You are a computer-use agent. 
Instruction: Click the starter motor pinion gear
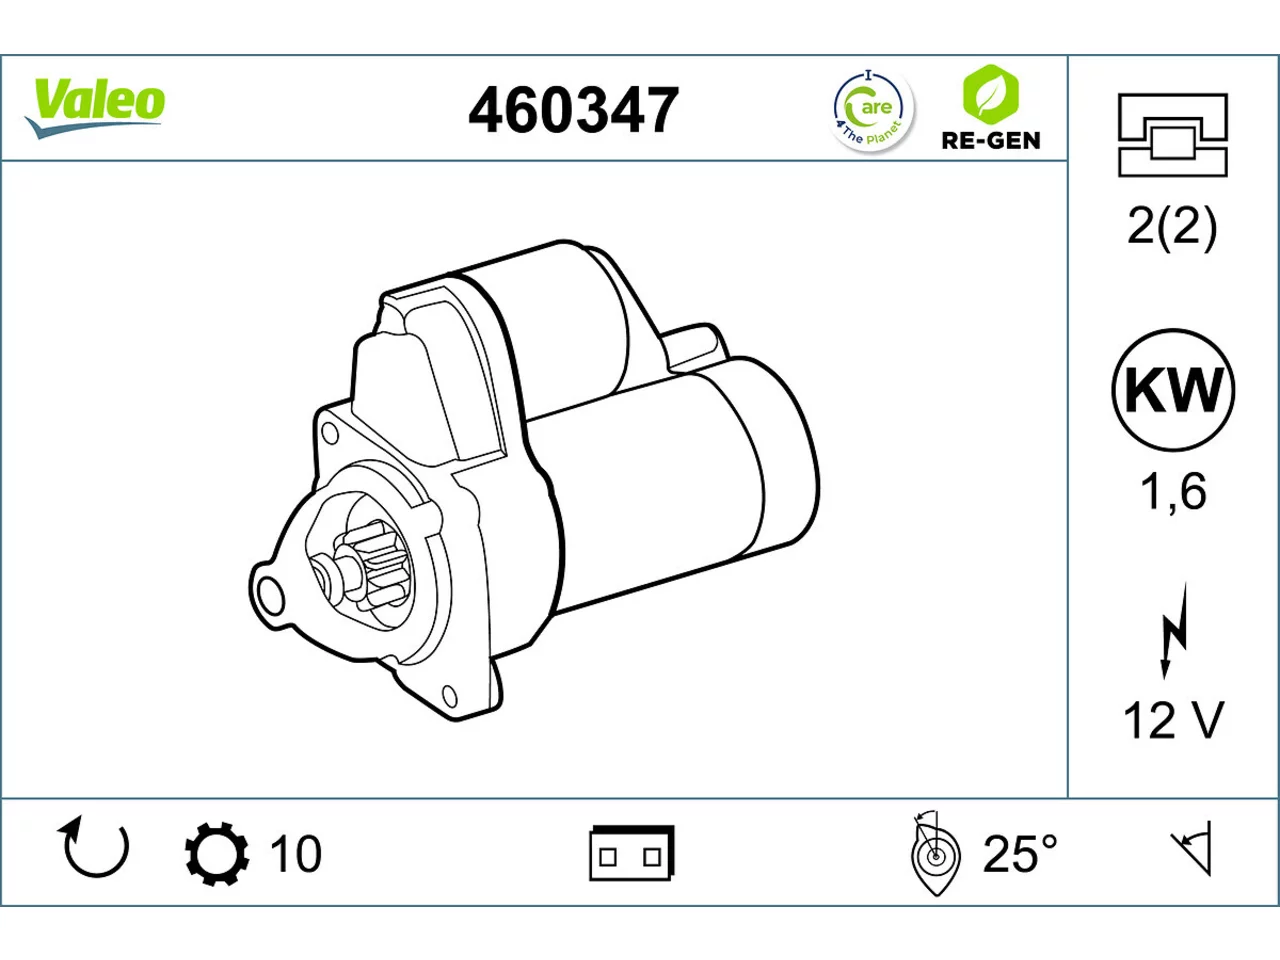tap(360, 573)
